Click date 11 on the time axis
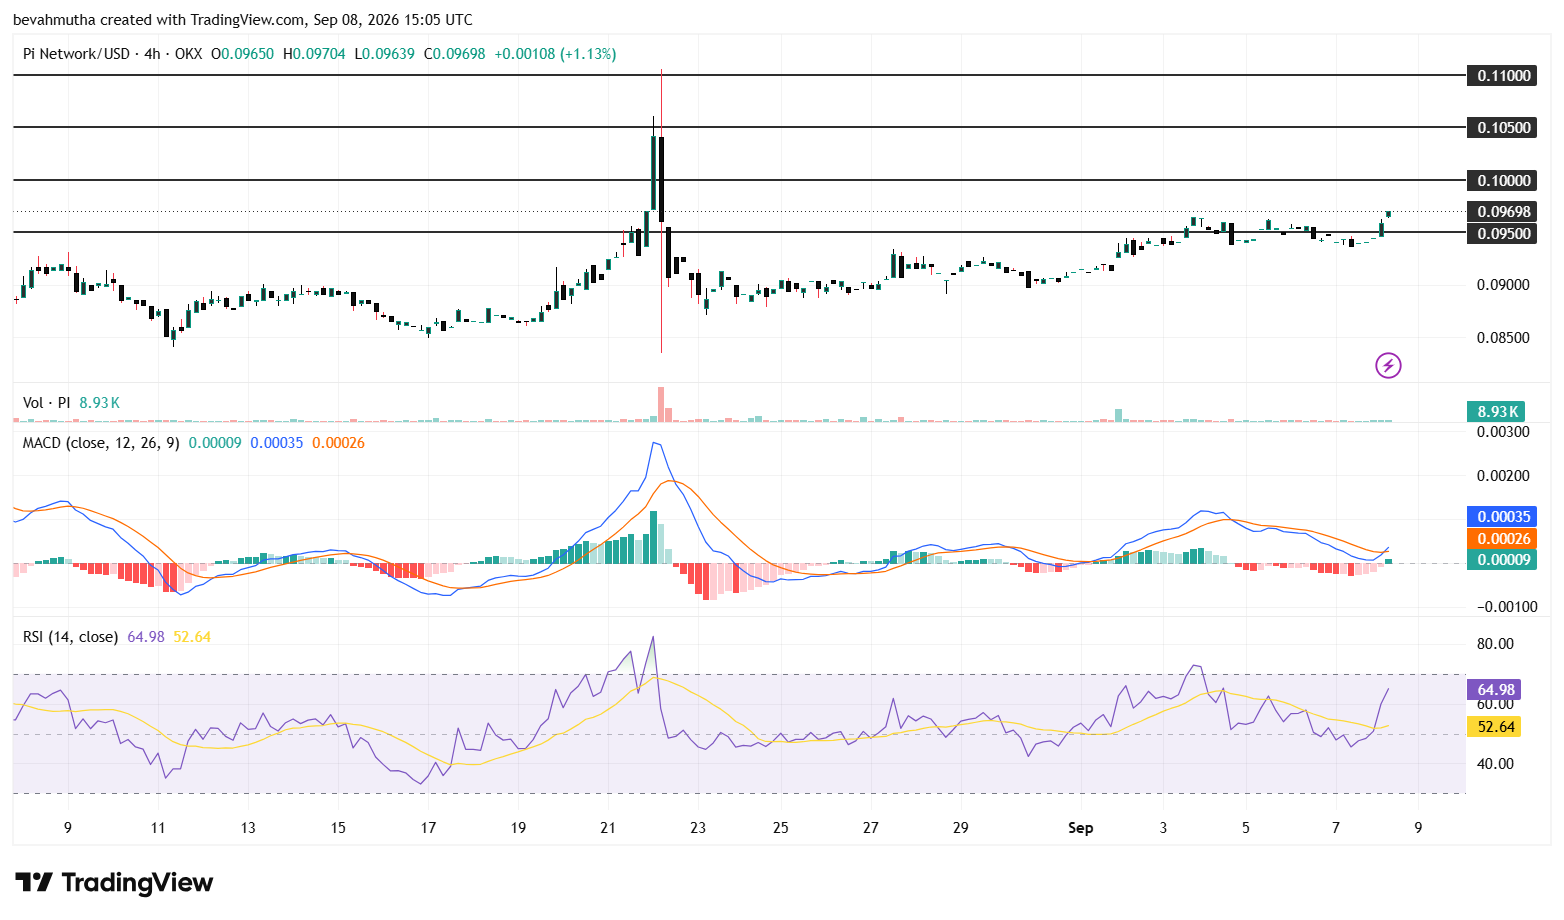 158,827
